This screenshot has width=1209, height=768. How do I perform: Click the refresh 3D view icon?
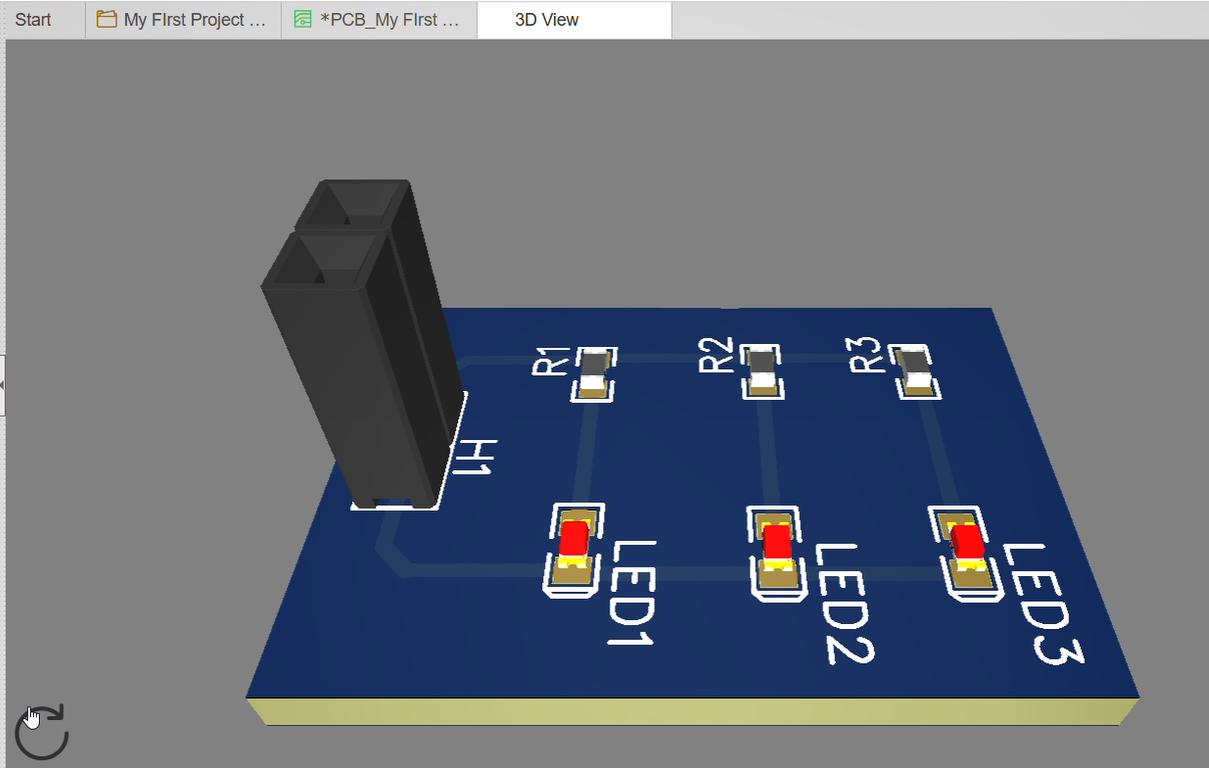click(42, 732)
